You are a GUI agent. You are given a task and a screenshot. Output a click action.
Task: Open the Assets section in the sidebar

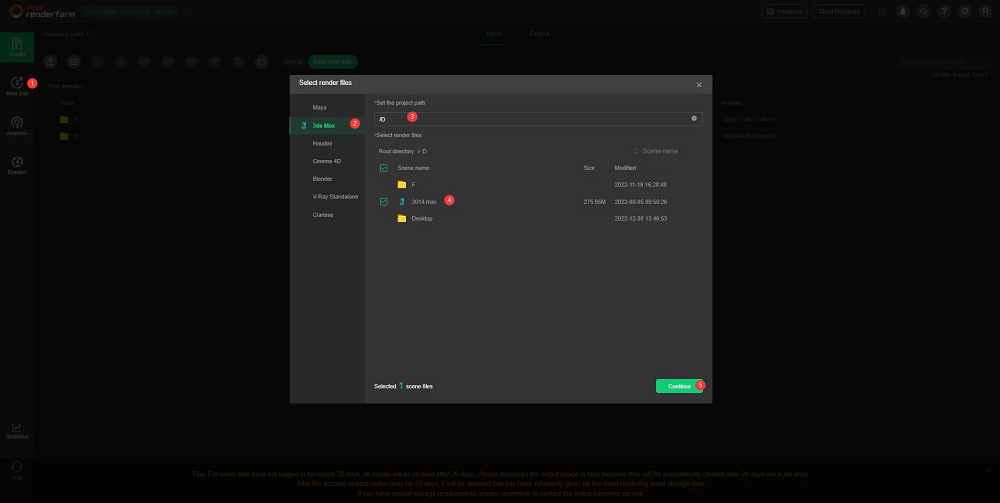(17, 47)
